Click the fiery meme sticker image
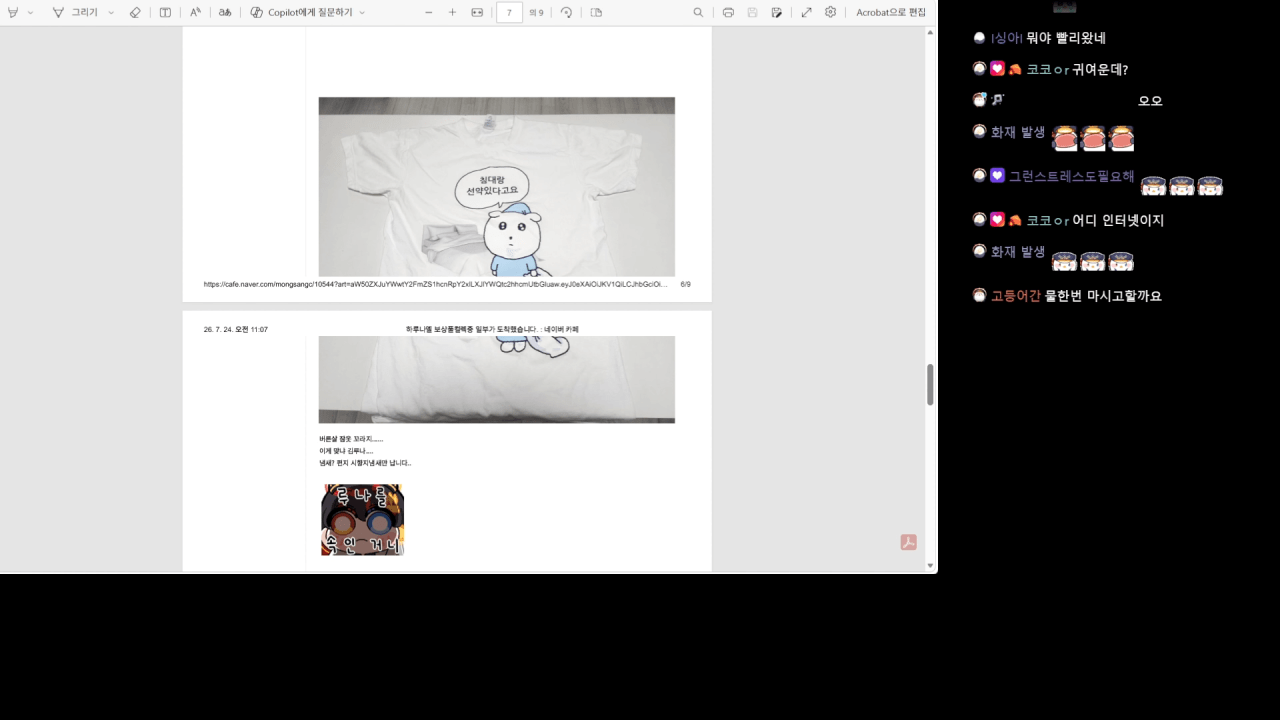The width and height of the screenshot is (1280, 720). pos(362,520)
